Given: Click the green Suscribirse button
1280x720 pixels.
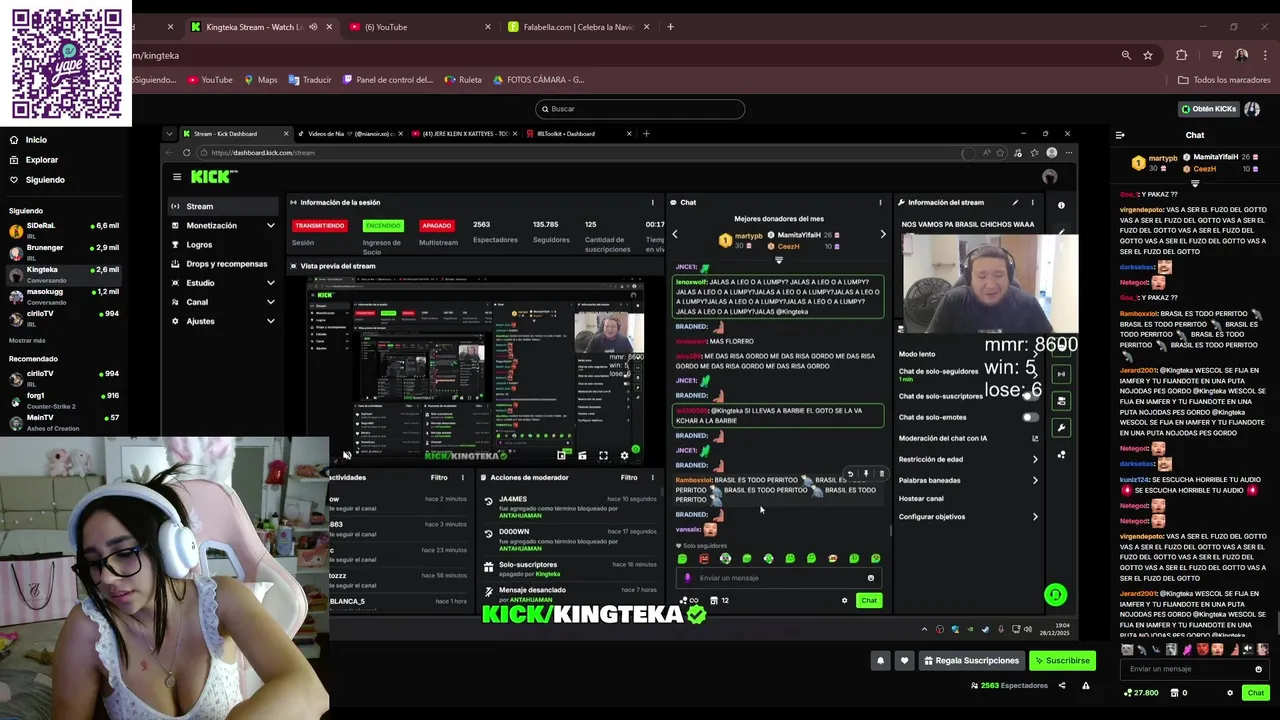Looking at the screenshot, I should point(1062,660).
